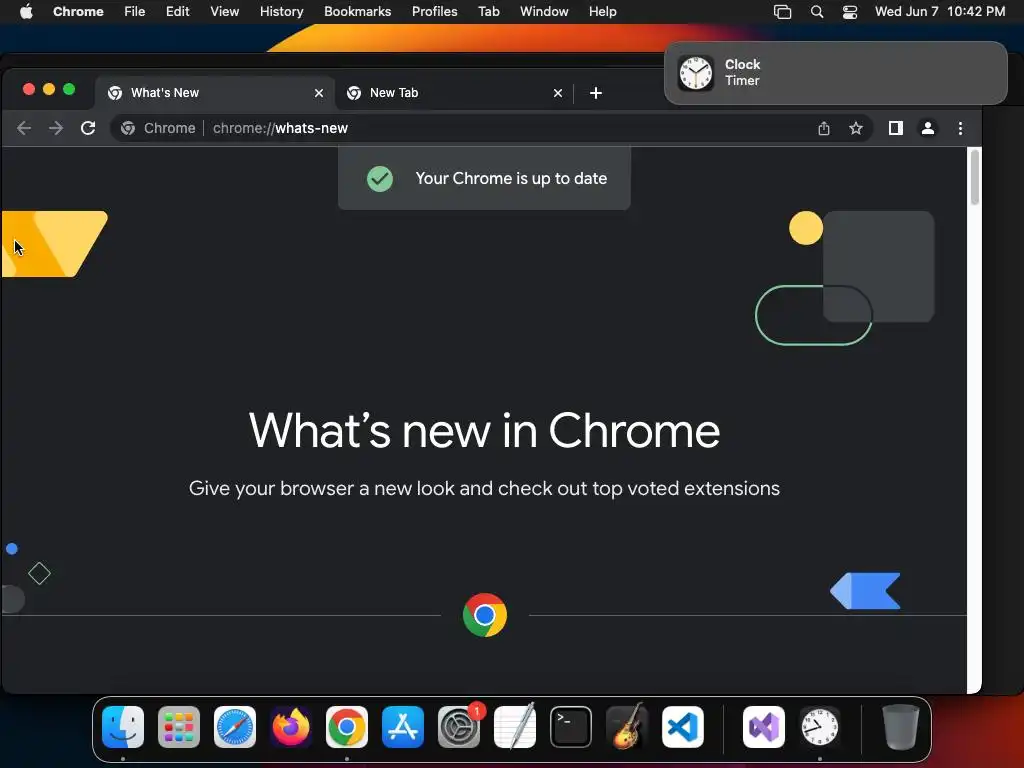Reload the What's New page
Viewport: 1024px width, 768px height.
click(88, 128)
